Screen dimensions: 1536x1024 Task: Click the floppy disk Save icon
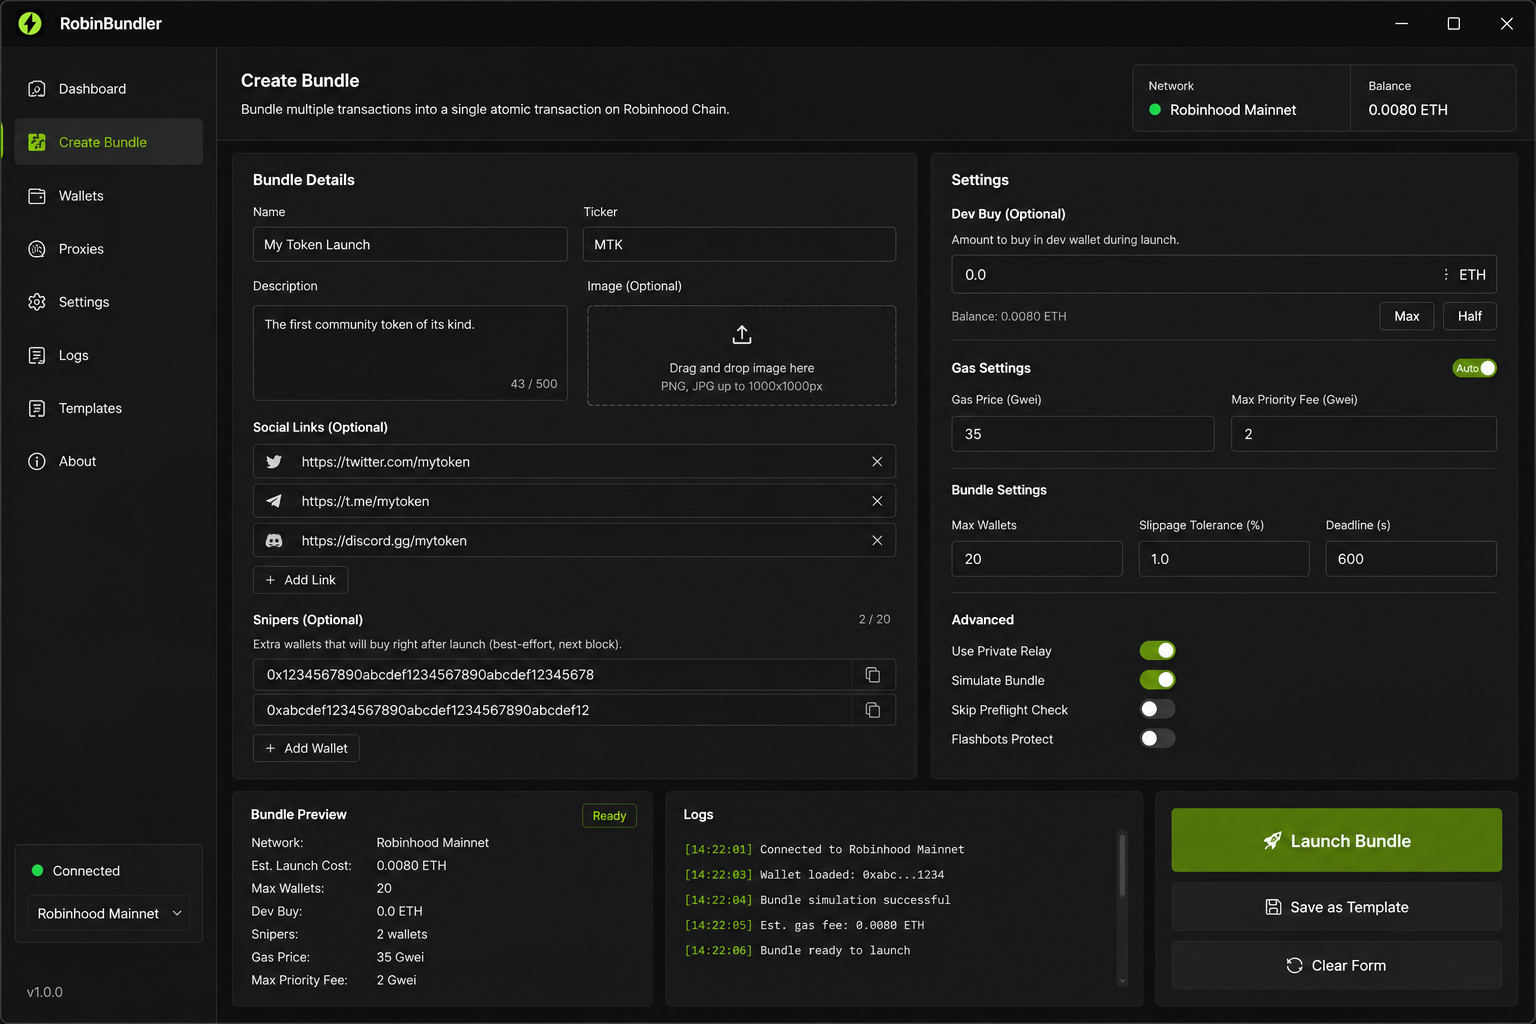[1273, 907]
